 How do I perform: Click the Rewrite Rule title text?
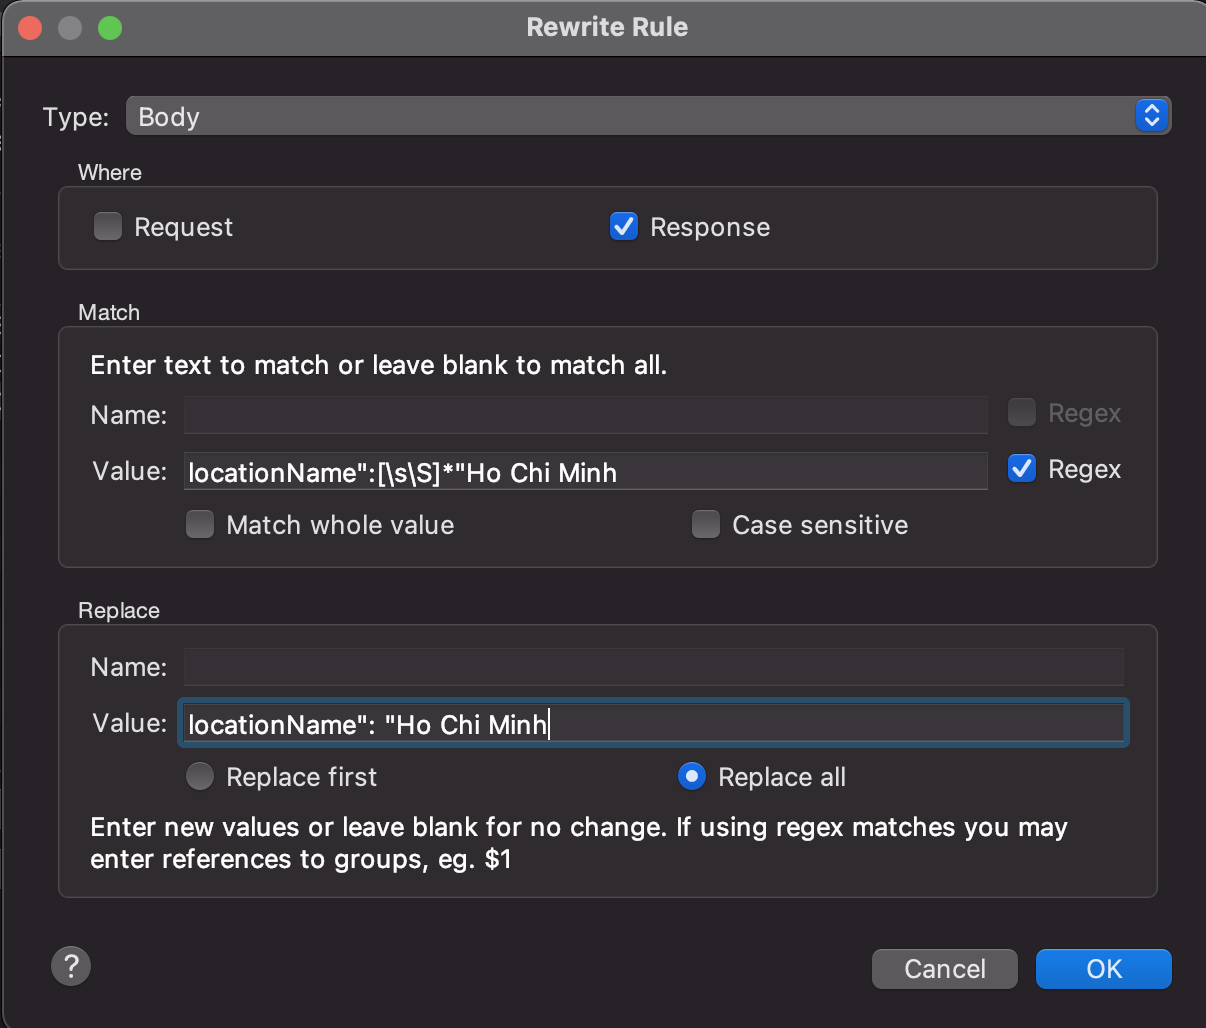tap(607, 27)
